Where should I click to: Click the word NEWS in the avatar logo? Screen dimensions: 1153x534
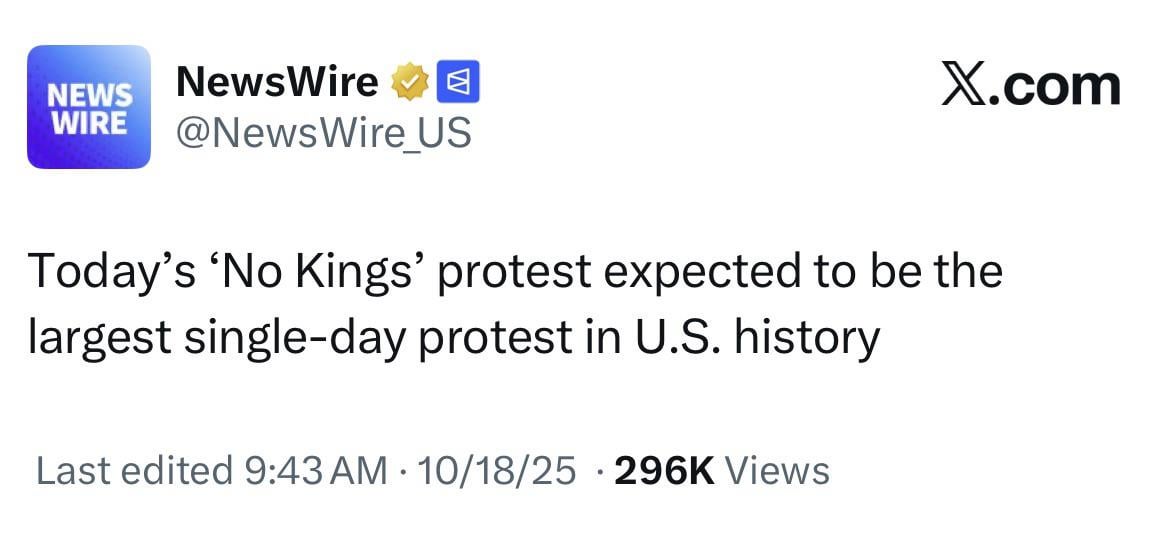coord(90,95)
